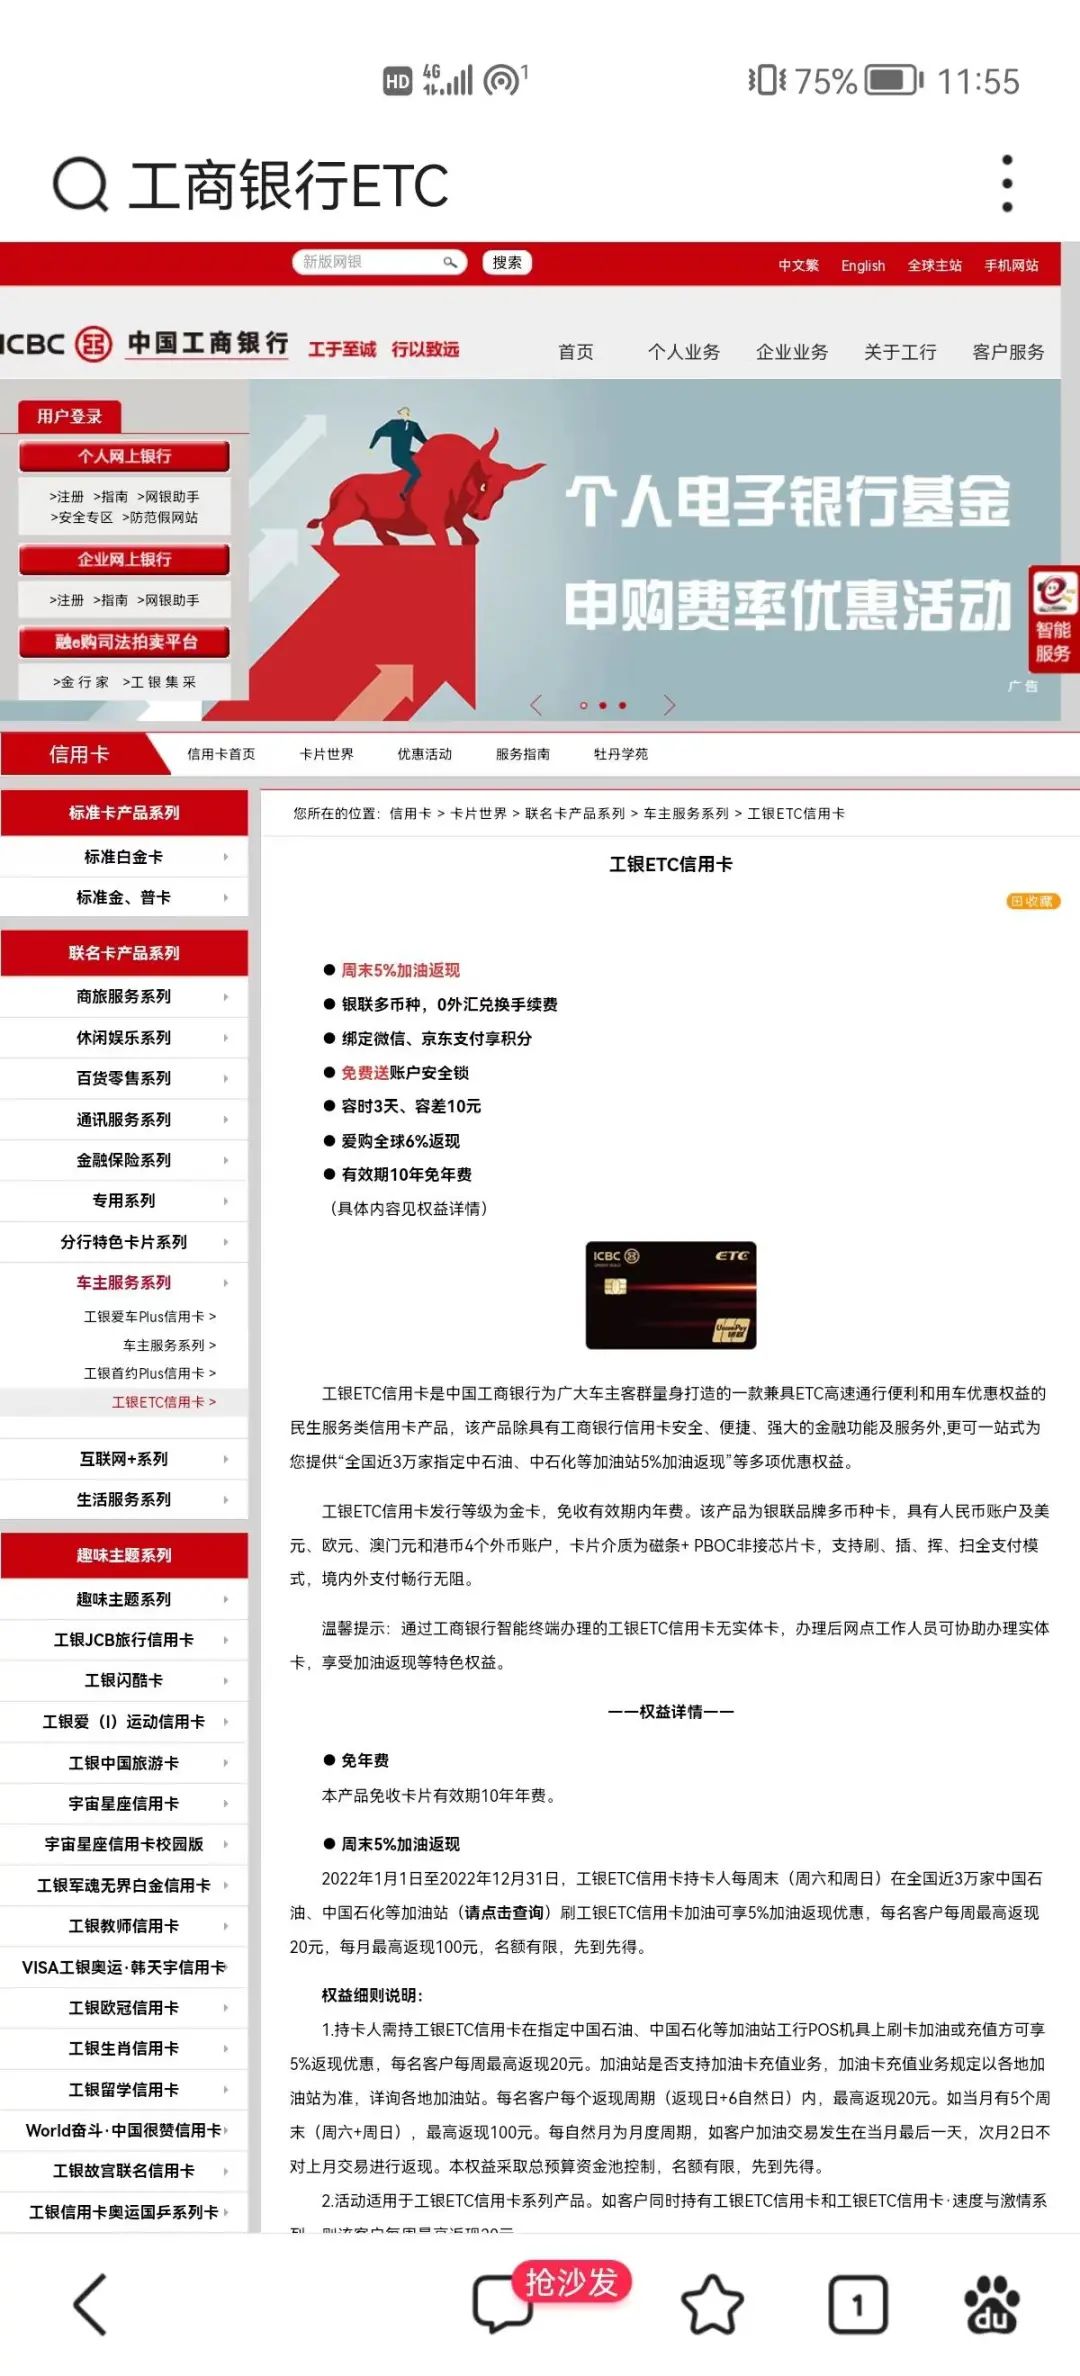Collapse the 车主服务系列 category
This screenshot has height=2376, width=1080.
[124, 1282]
